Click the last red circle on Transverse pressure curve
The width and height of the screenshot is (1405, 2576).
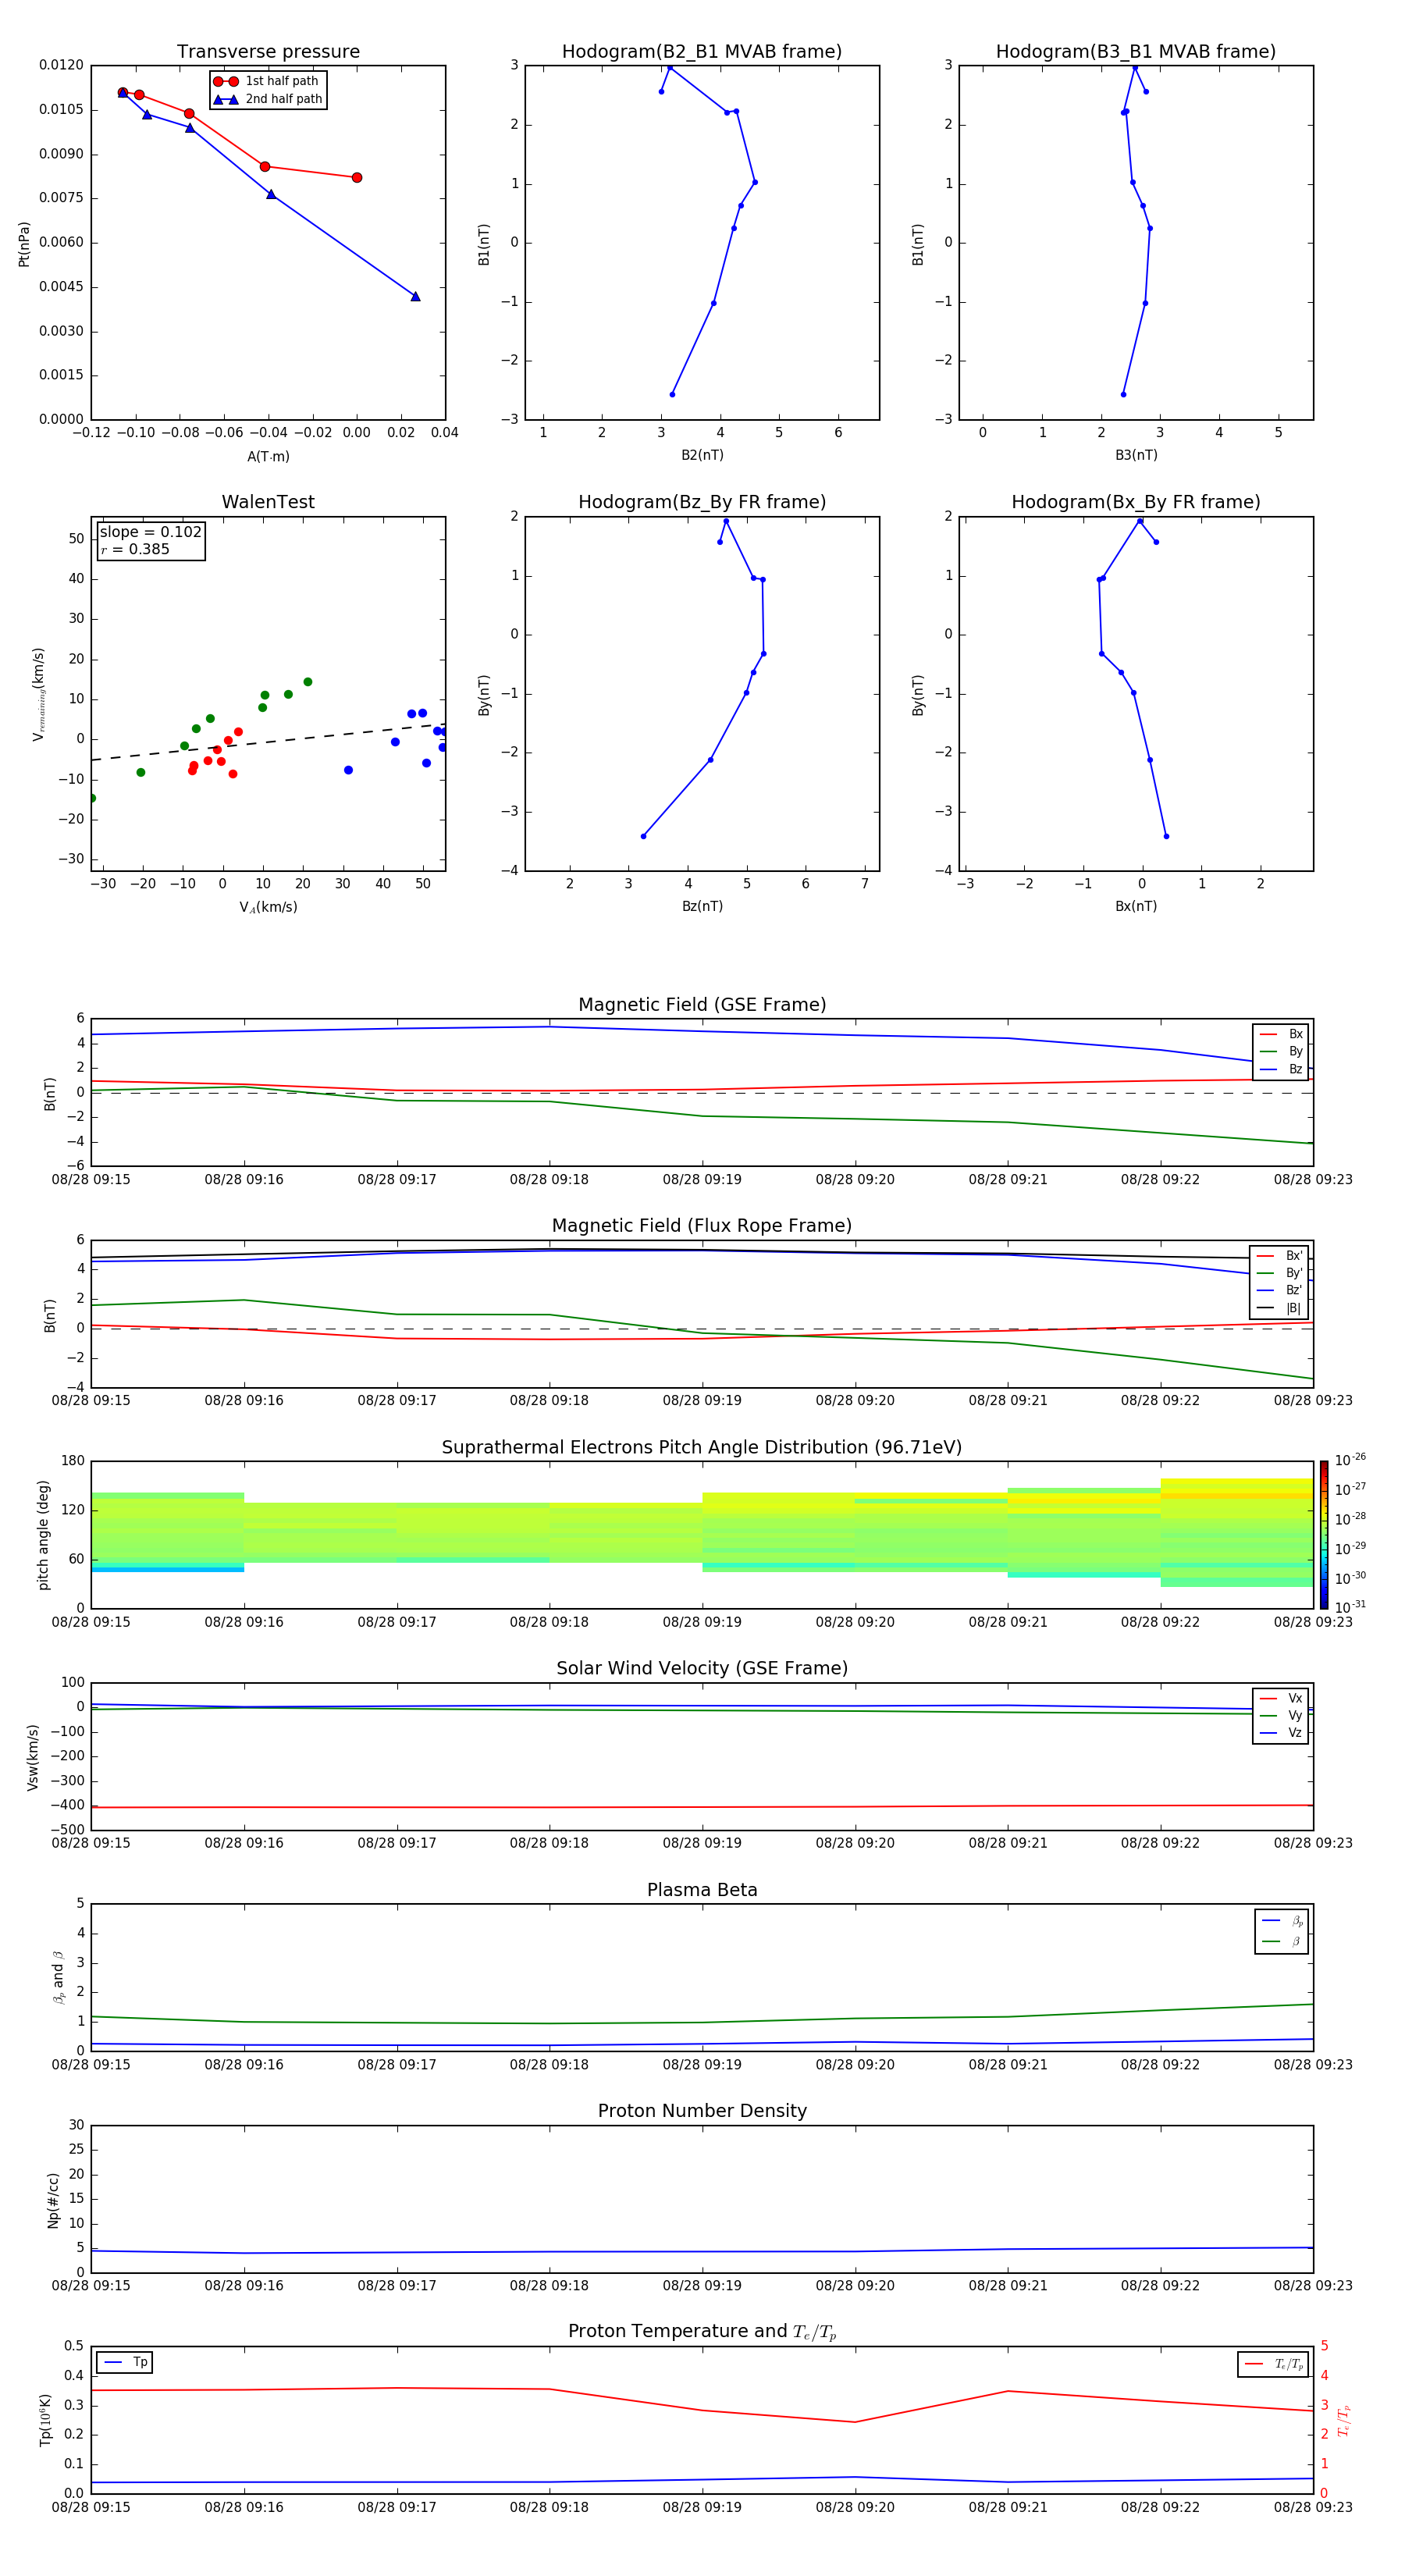(357, 178)
